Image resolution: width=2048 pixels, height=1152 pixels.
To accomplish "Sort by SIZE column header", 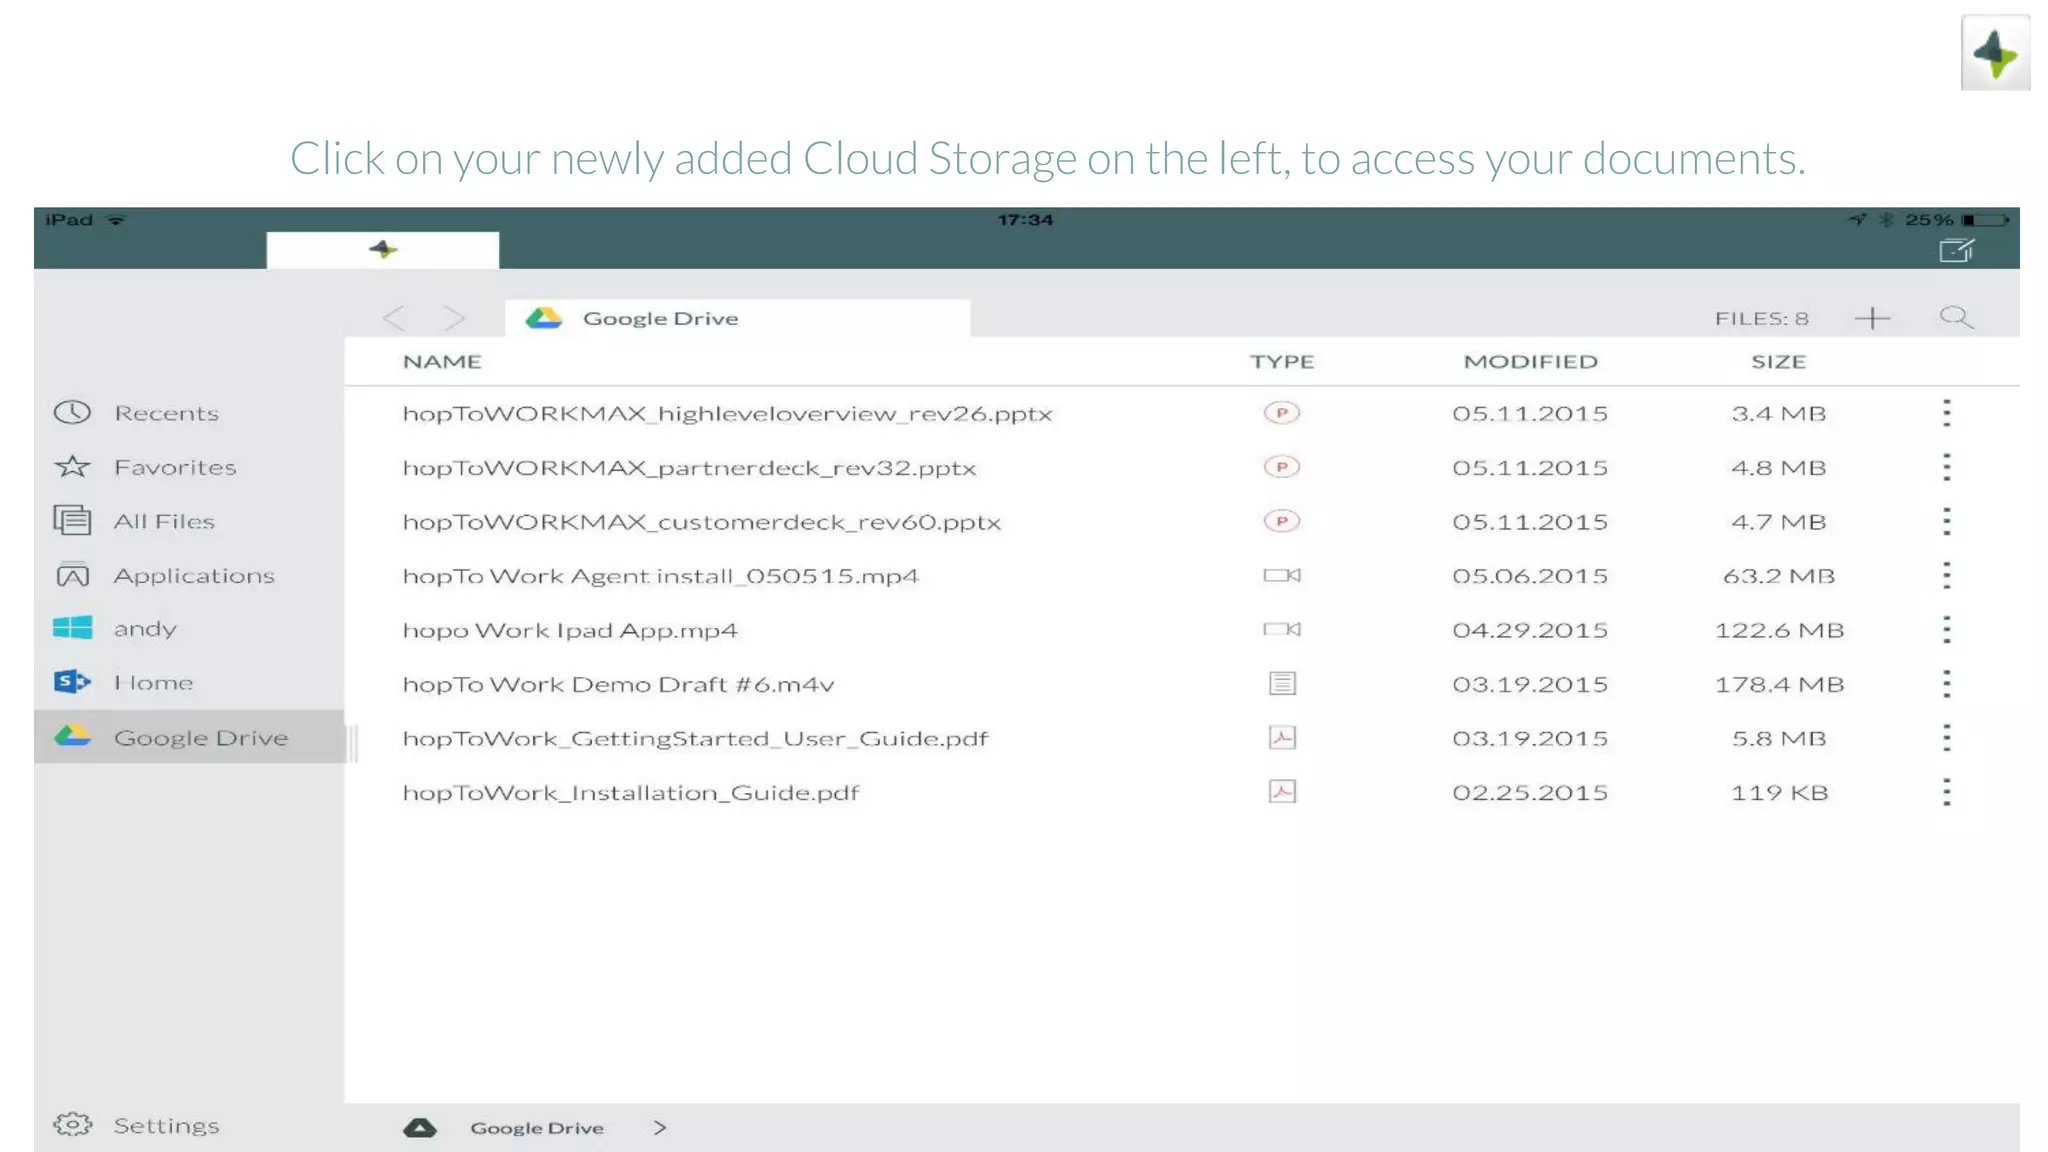I will [1779, 362].
